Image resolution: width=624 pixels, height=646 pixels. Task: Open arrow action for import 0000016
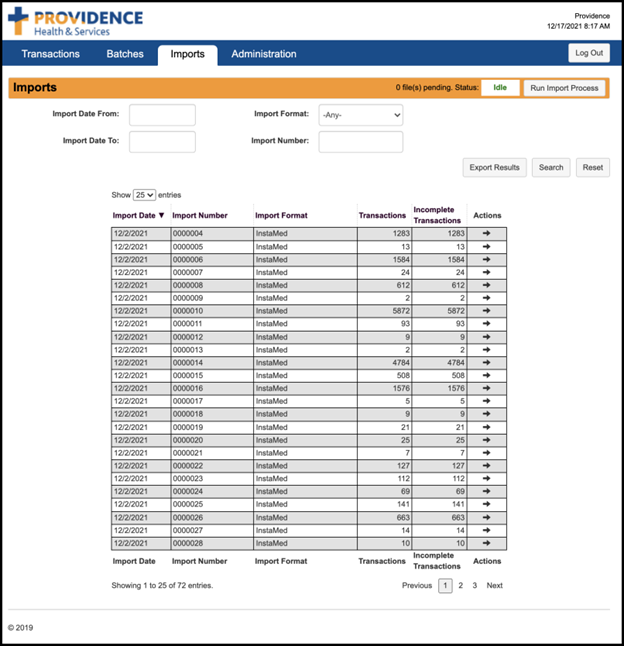[x=486, y=388]
